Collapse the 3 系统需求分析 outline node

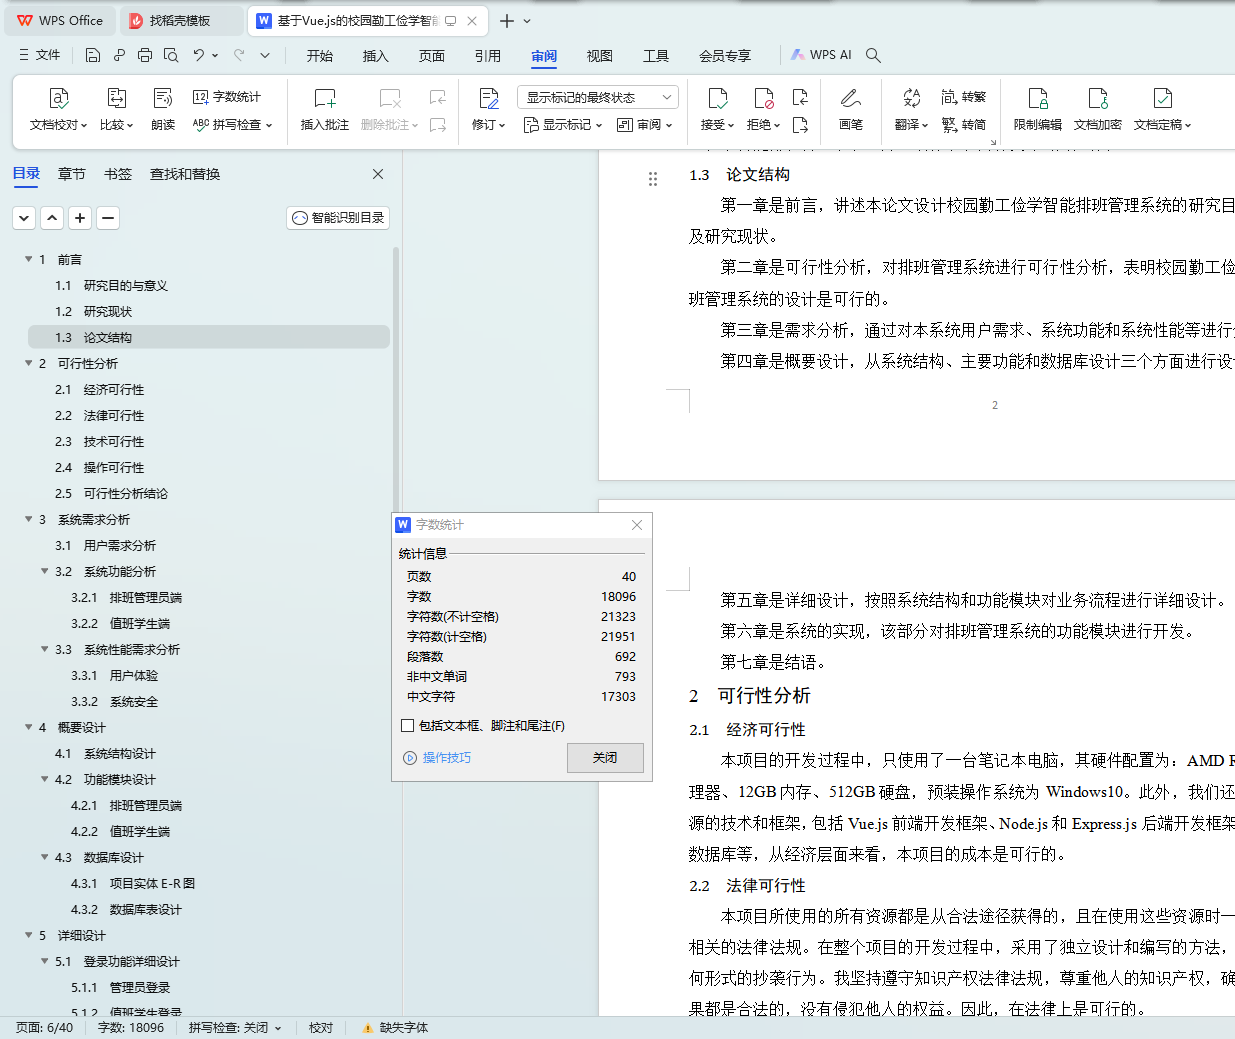[x=29, y=519]
